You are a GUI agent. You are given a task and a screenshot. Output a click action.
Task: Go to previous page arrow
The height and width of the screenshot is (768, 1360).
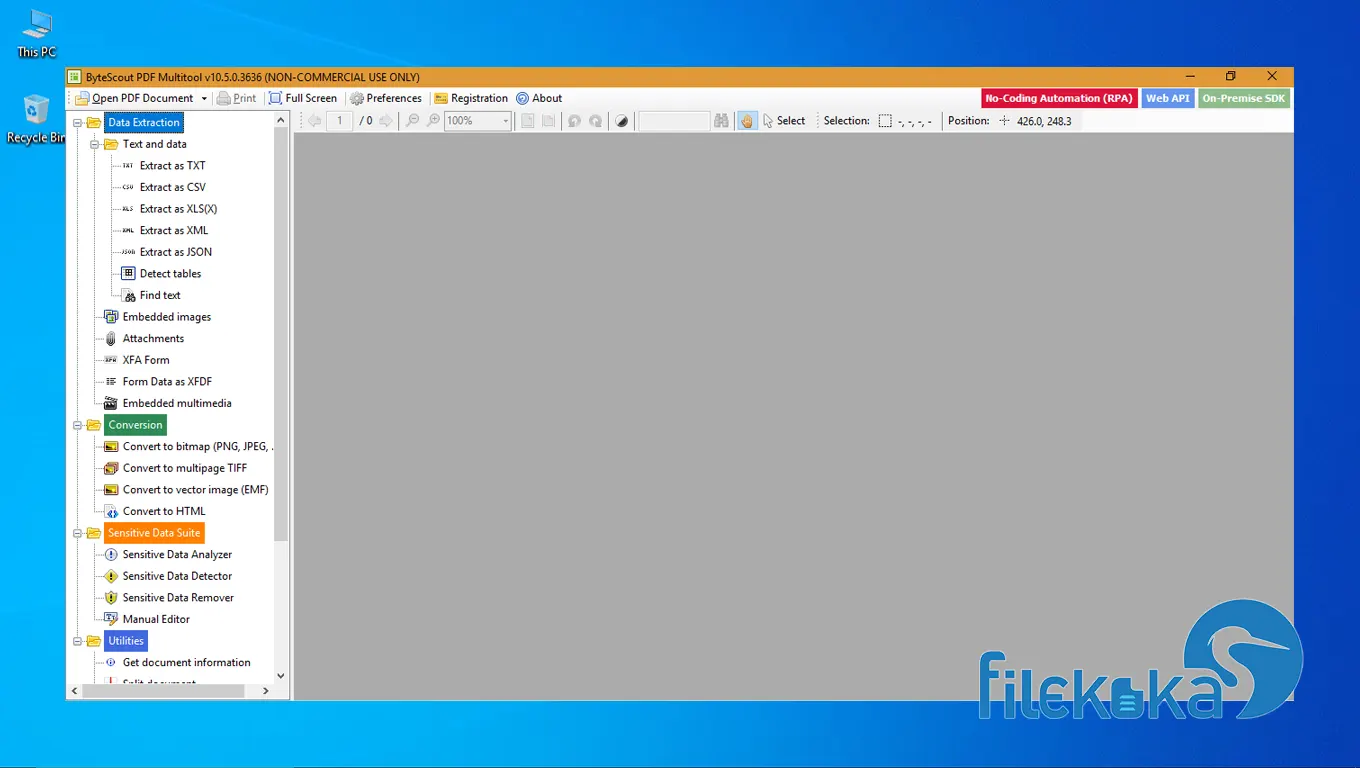(x=314, y=121)
